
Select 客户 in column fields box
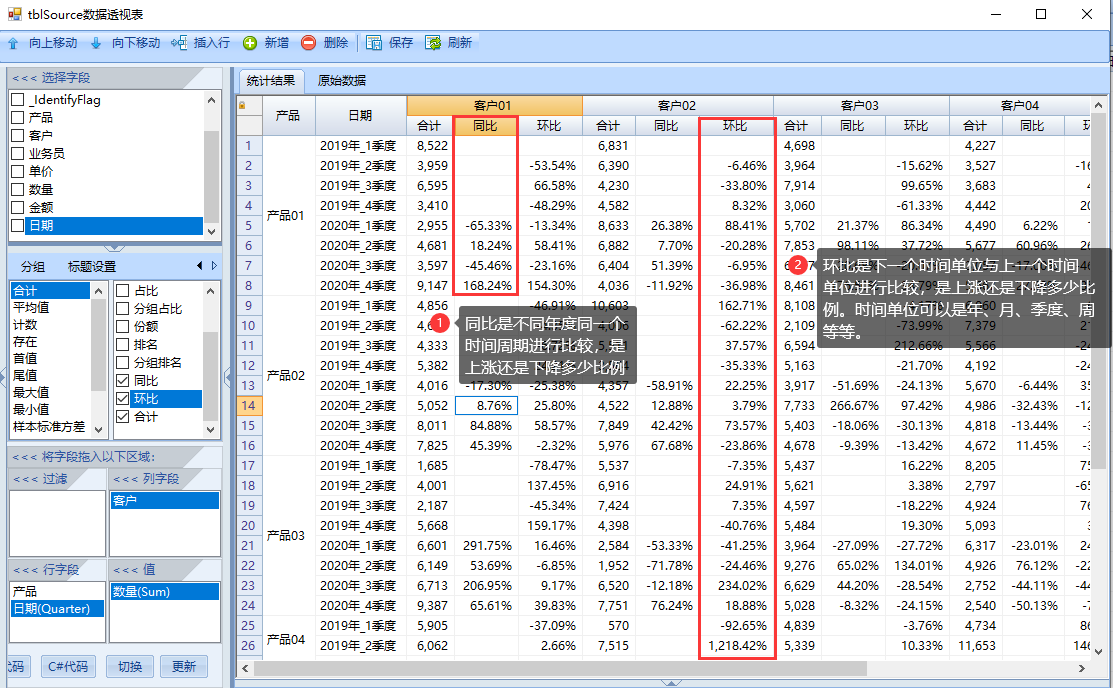click(x=165, y=501)
